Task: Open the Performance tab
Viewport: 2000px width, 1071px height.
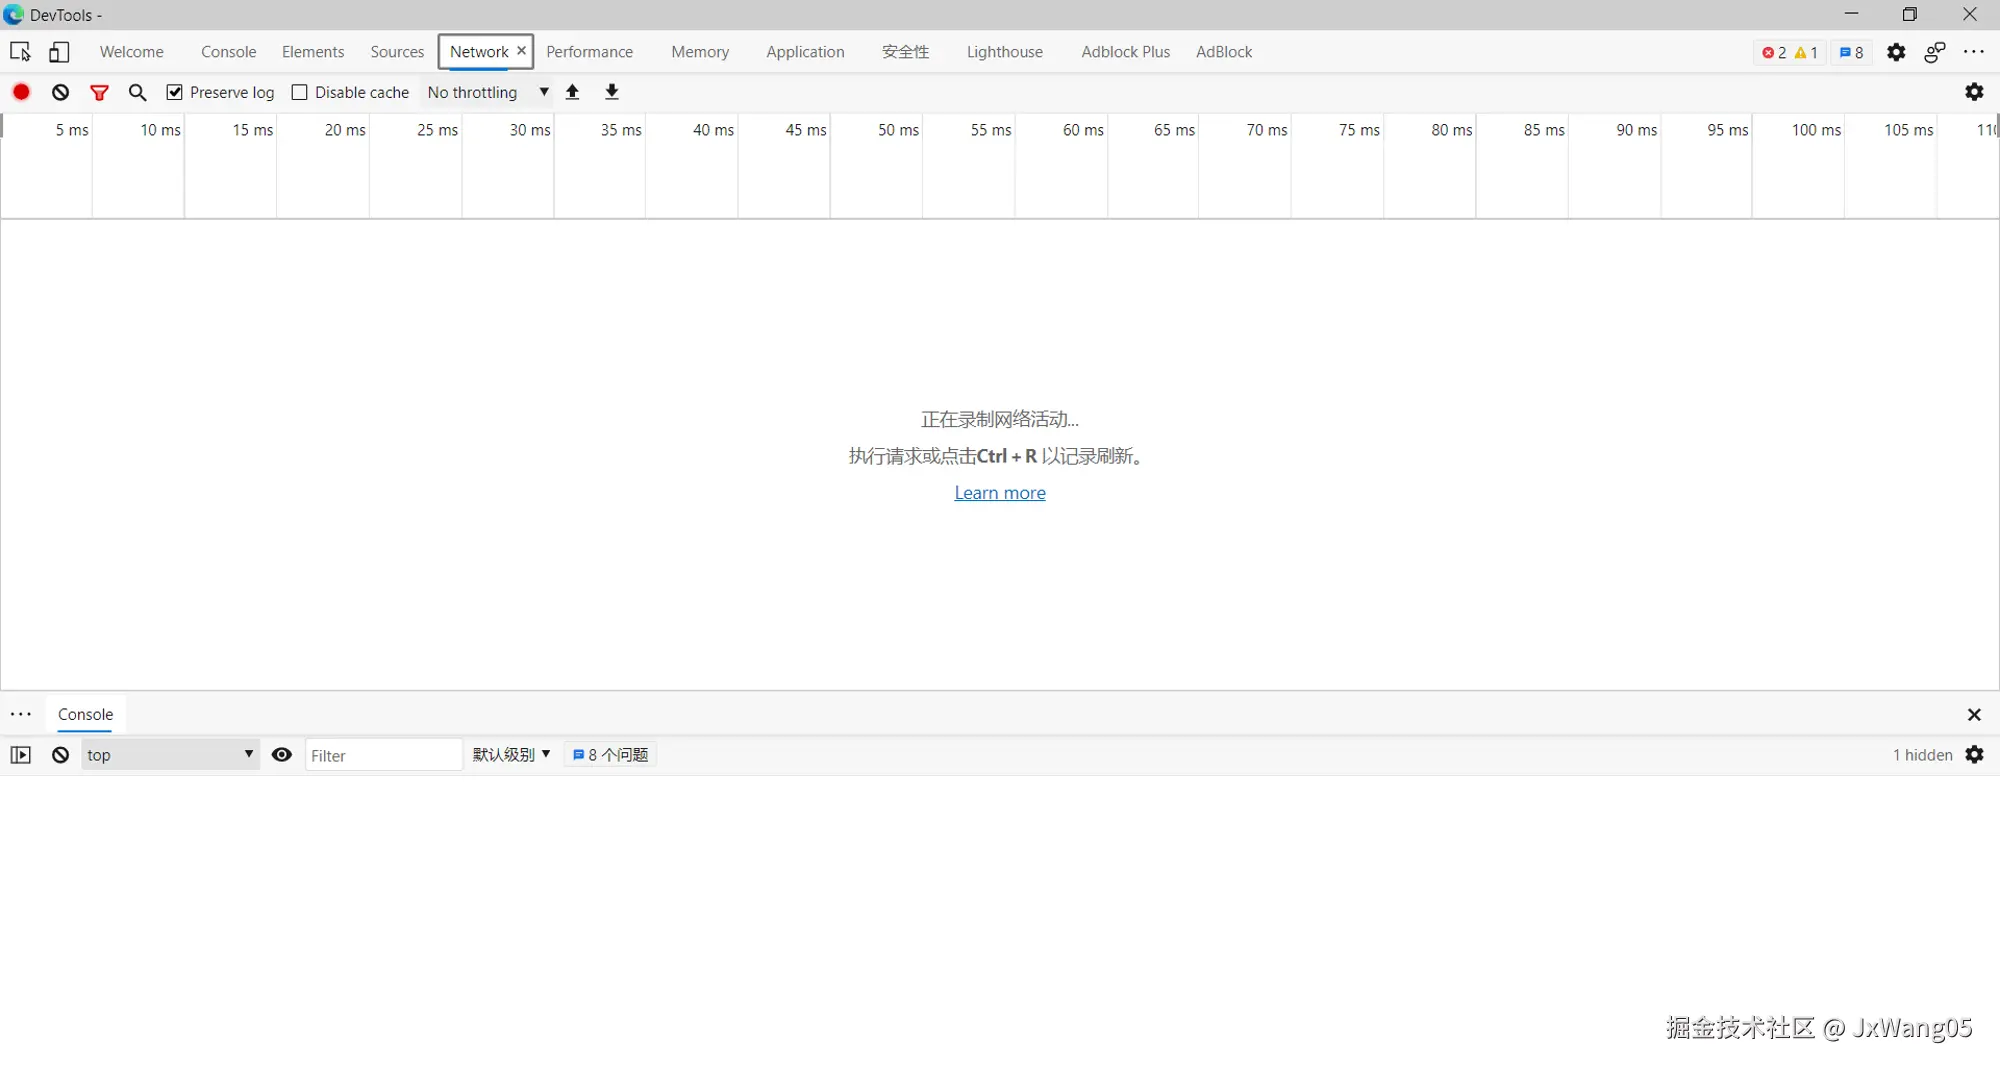Action: coord(589,52)
